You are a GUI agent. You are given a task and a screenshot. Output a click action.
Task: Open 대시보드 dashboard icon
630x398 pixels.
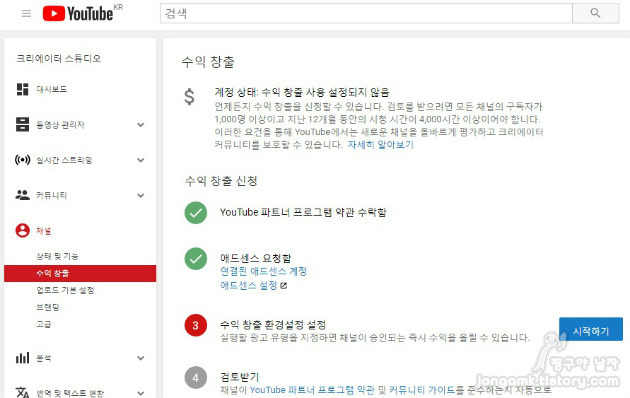pos(22,89)
